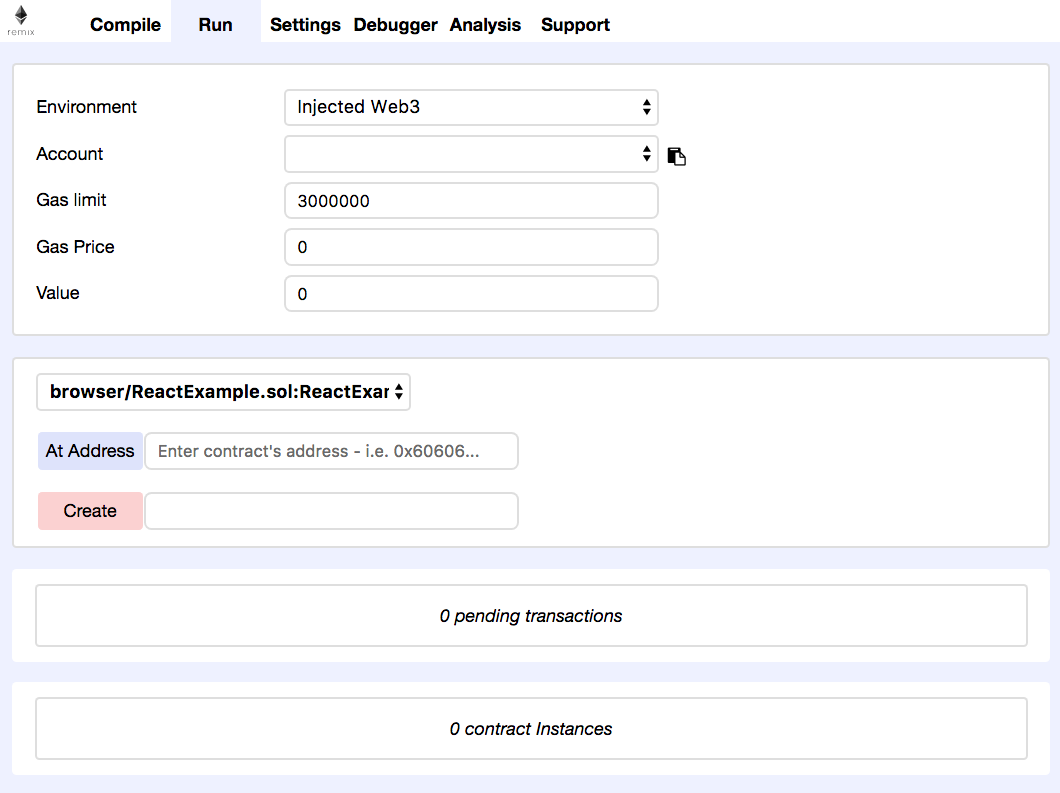Screen dimensions: 1060x793
Task: Open the Environment dropdown
Action: click(471, 107)
